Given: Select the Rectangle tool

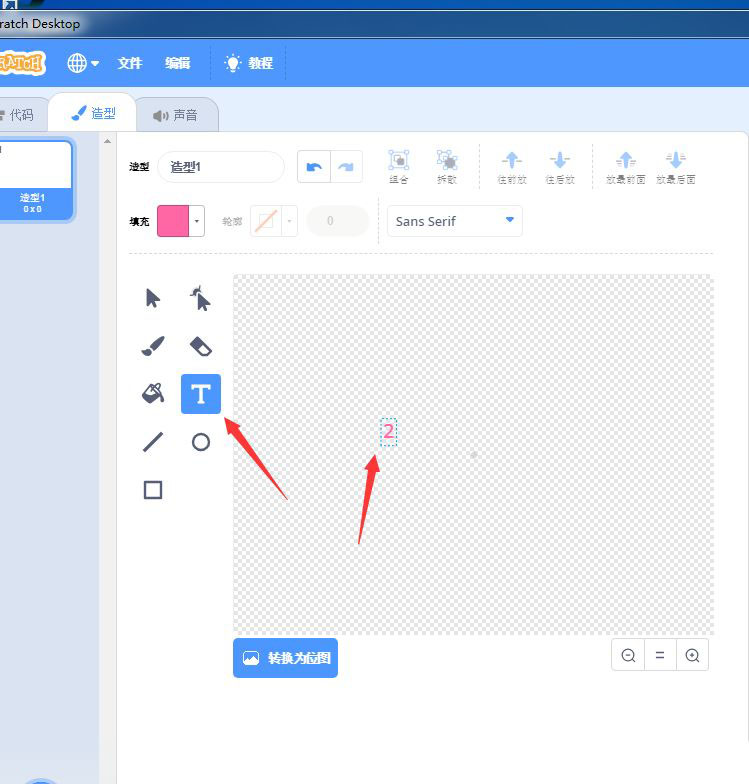Looking at the screenshot, I should 153,490.
